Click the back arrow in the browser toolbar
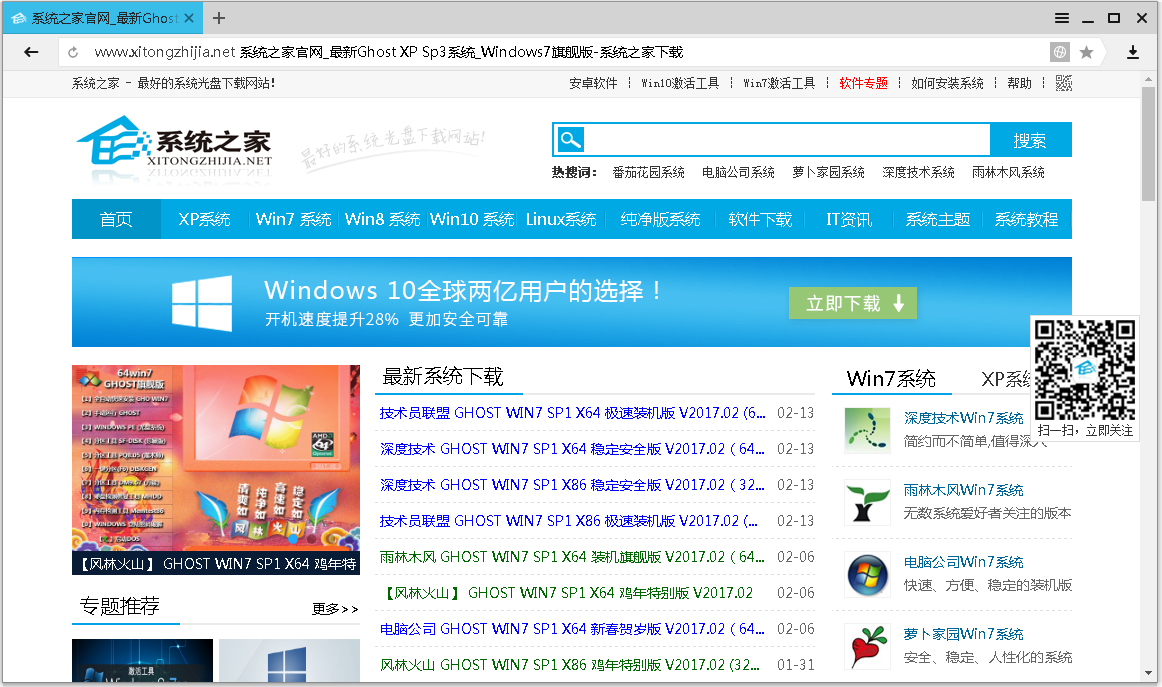Image resolution: width=1162 pixels, height=687 pixels. pyautogui.click(x=30, y=51)
